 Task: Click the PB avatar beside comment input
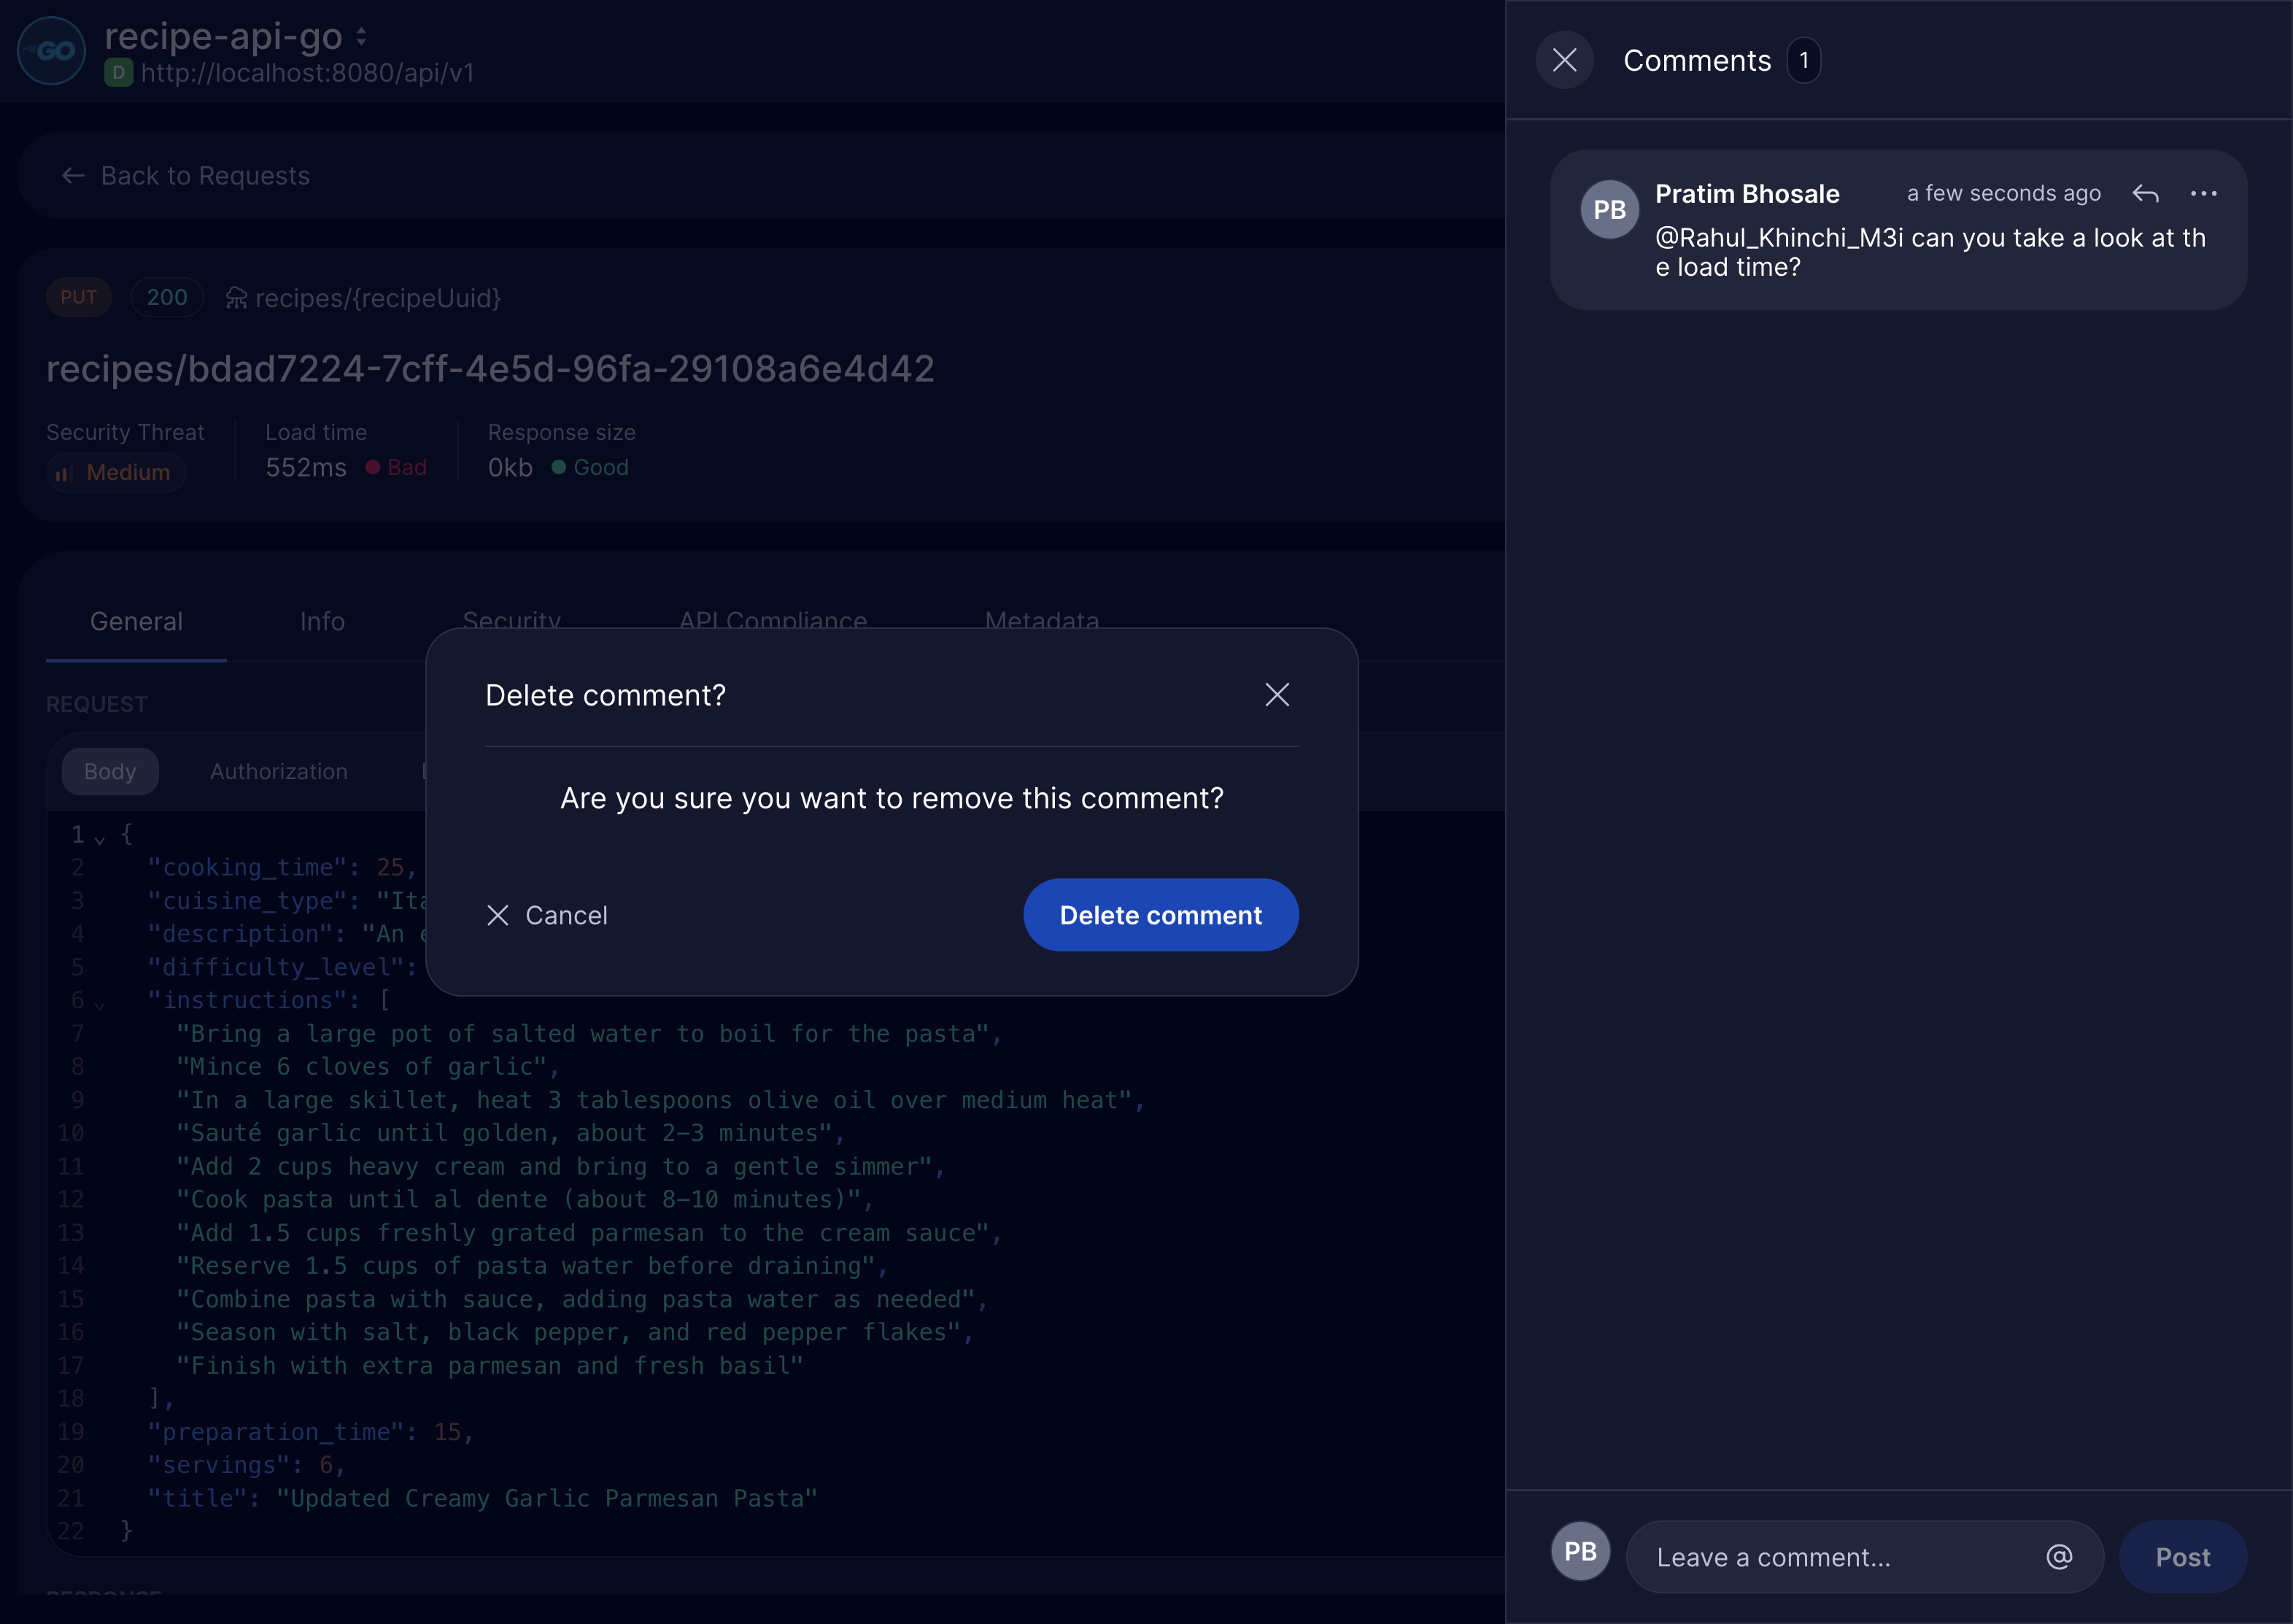coord(1580,1551)
